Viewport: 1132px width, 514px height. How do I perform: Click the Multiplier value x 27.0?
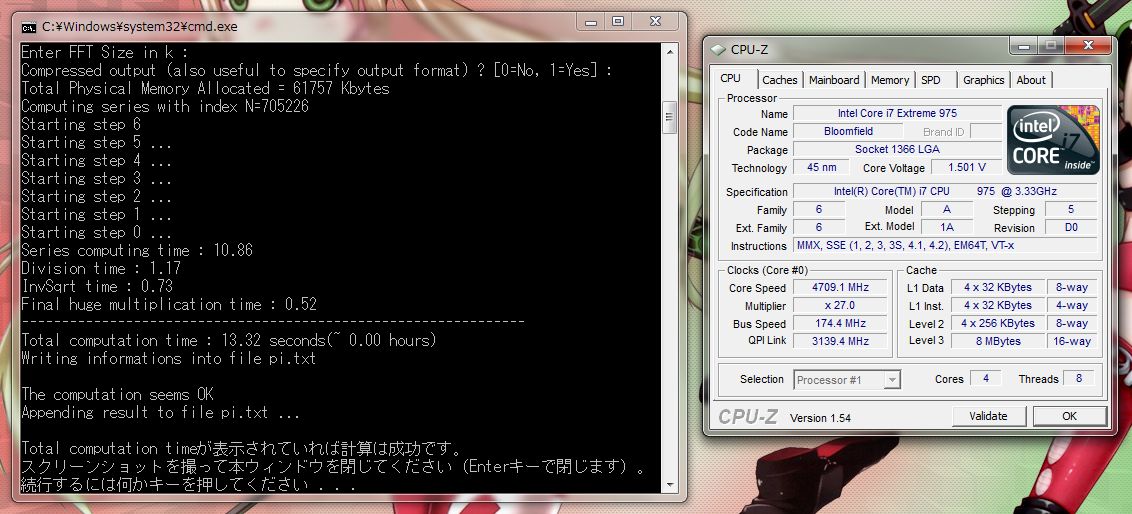pyautogui.click(x=840, y=305)
